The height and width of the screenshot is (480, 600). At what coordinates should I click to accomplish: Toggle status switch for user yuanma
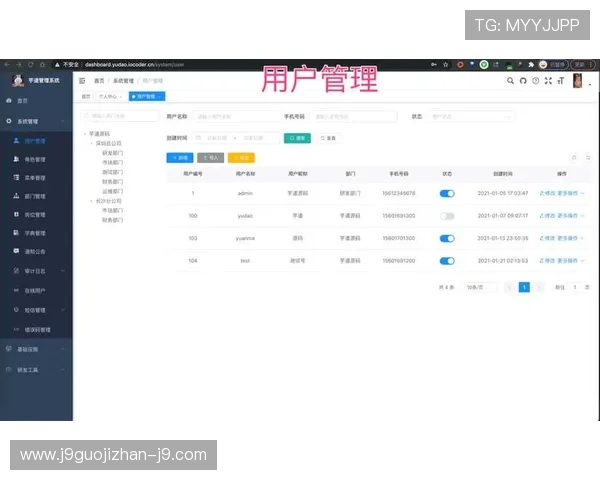(447, 238)
